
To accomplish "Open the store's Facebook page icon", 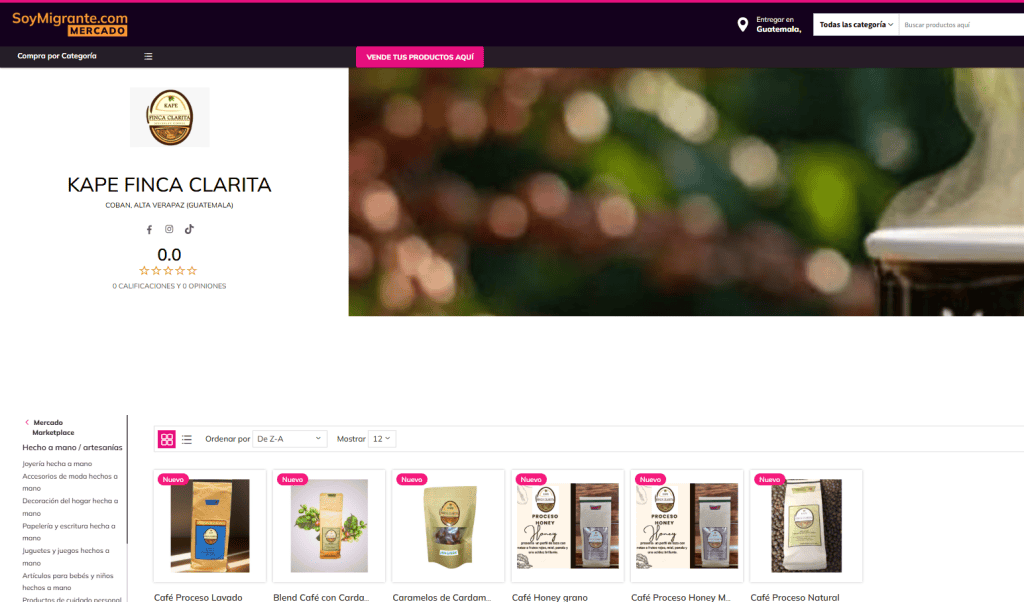I will tap(149, 229).
